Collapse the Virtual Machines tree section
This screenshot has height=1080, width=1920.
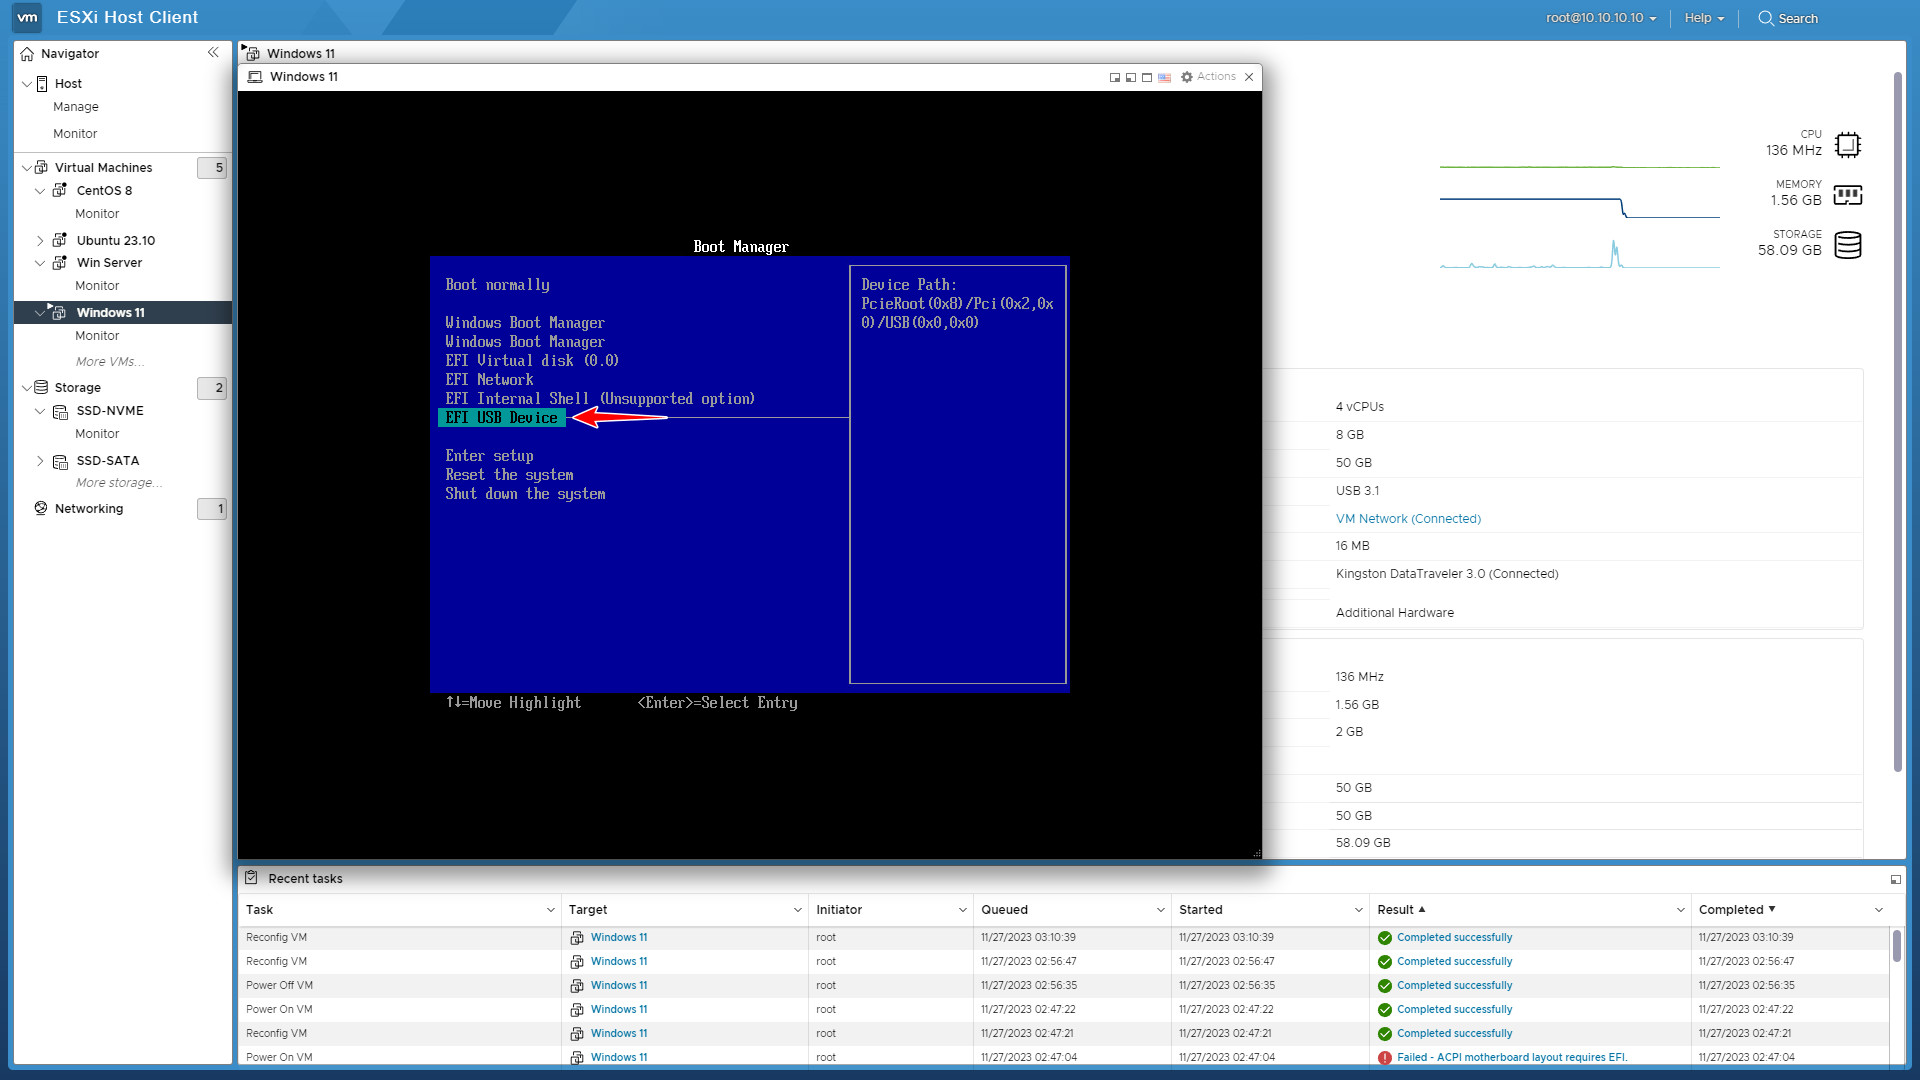(27, 168)
